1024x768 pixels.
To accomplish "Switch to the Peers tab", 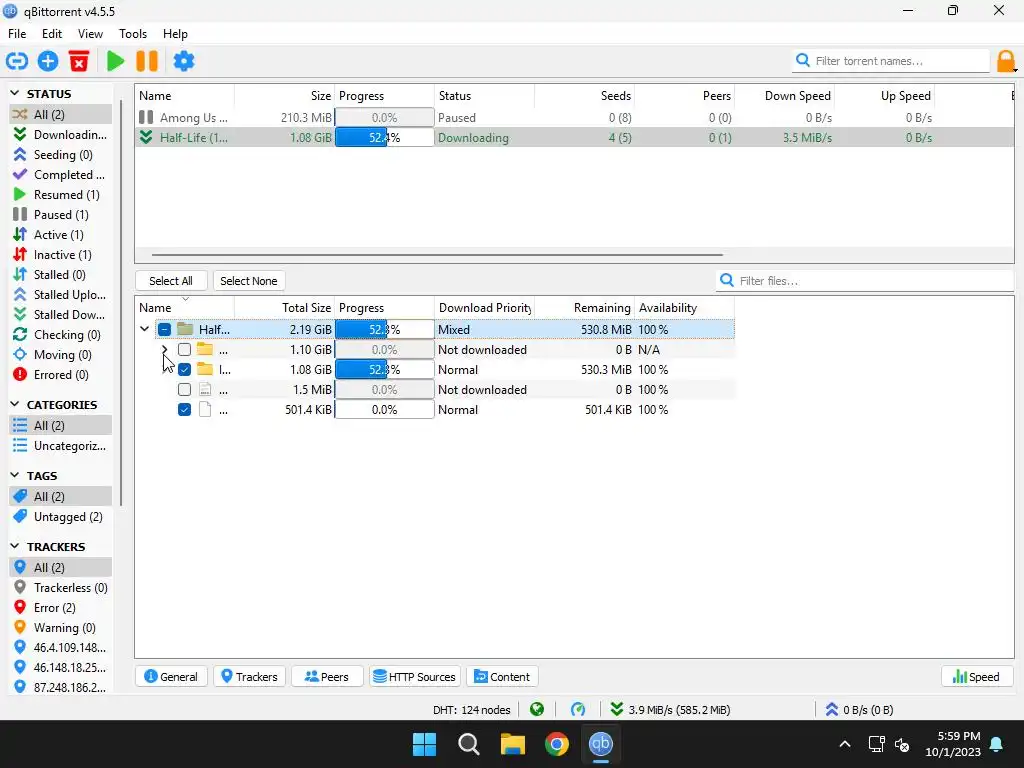I will click(x=327, y=677).
